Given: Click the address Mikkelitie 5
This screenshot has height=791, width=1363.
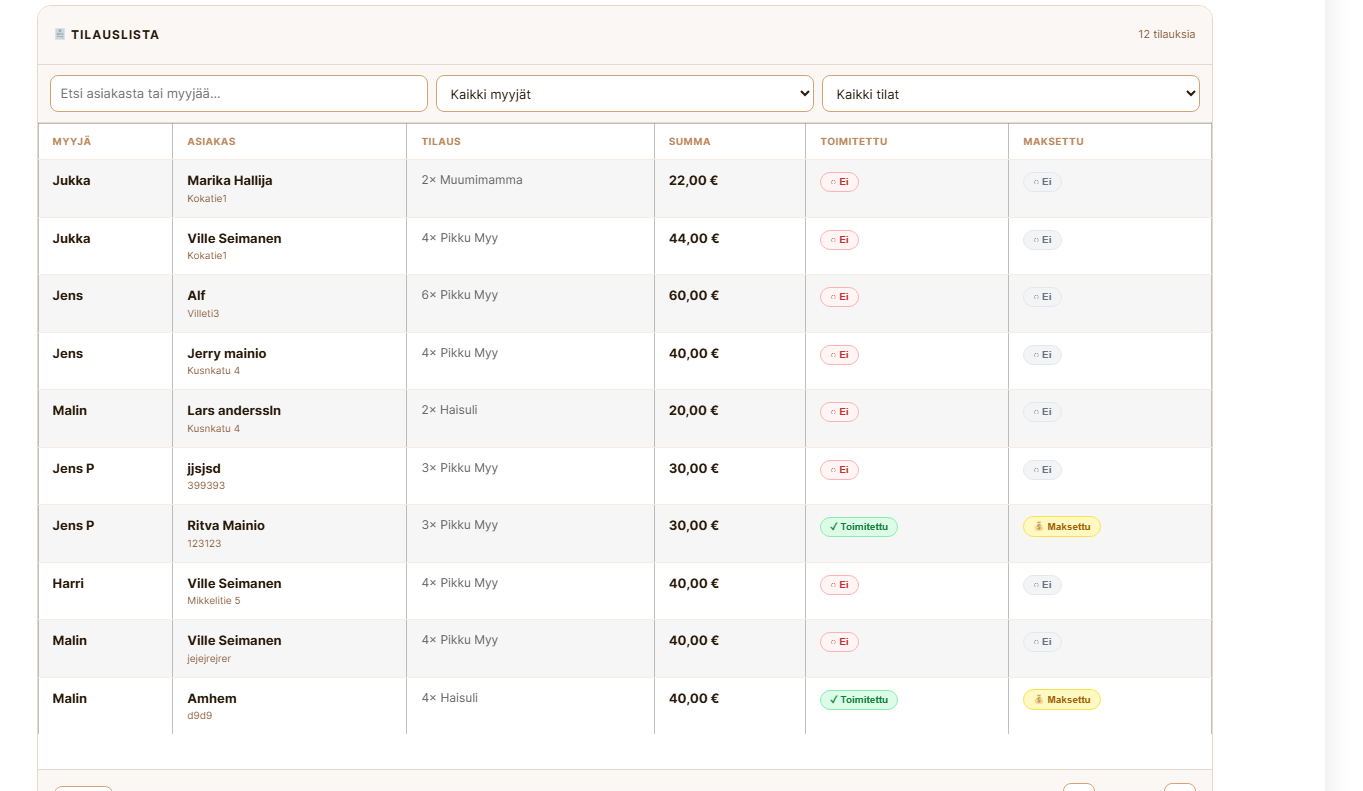Looking at the screenshot, I should pos(214,601).
